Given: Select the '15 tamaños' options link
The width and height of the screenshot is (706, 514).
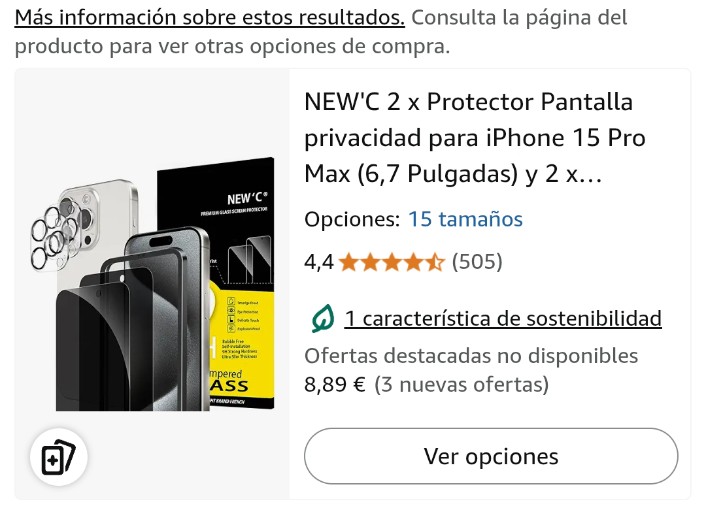Looking at the screenshot, I should coord(465,219).
